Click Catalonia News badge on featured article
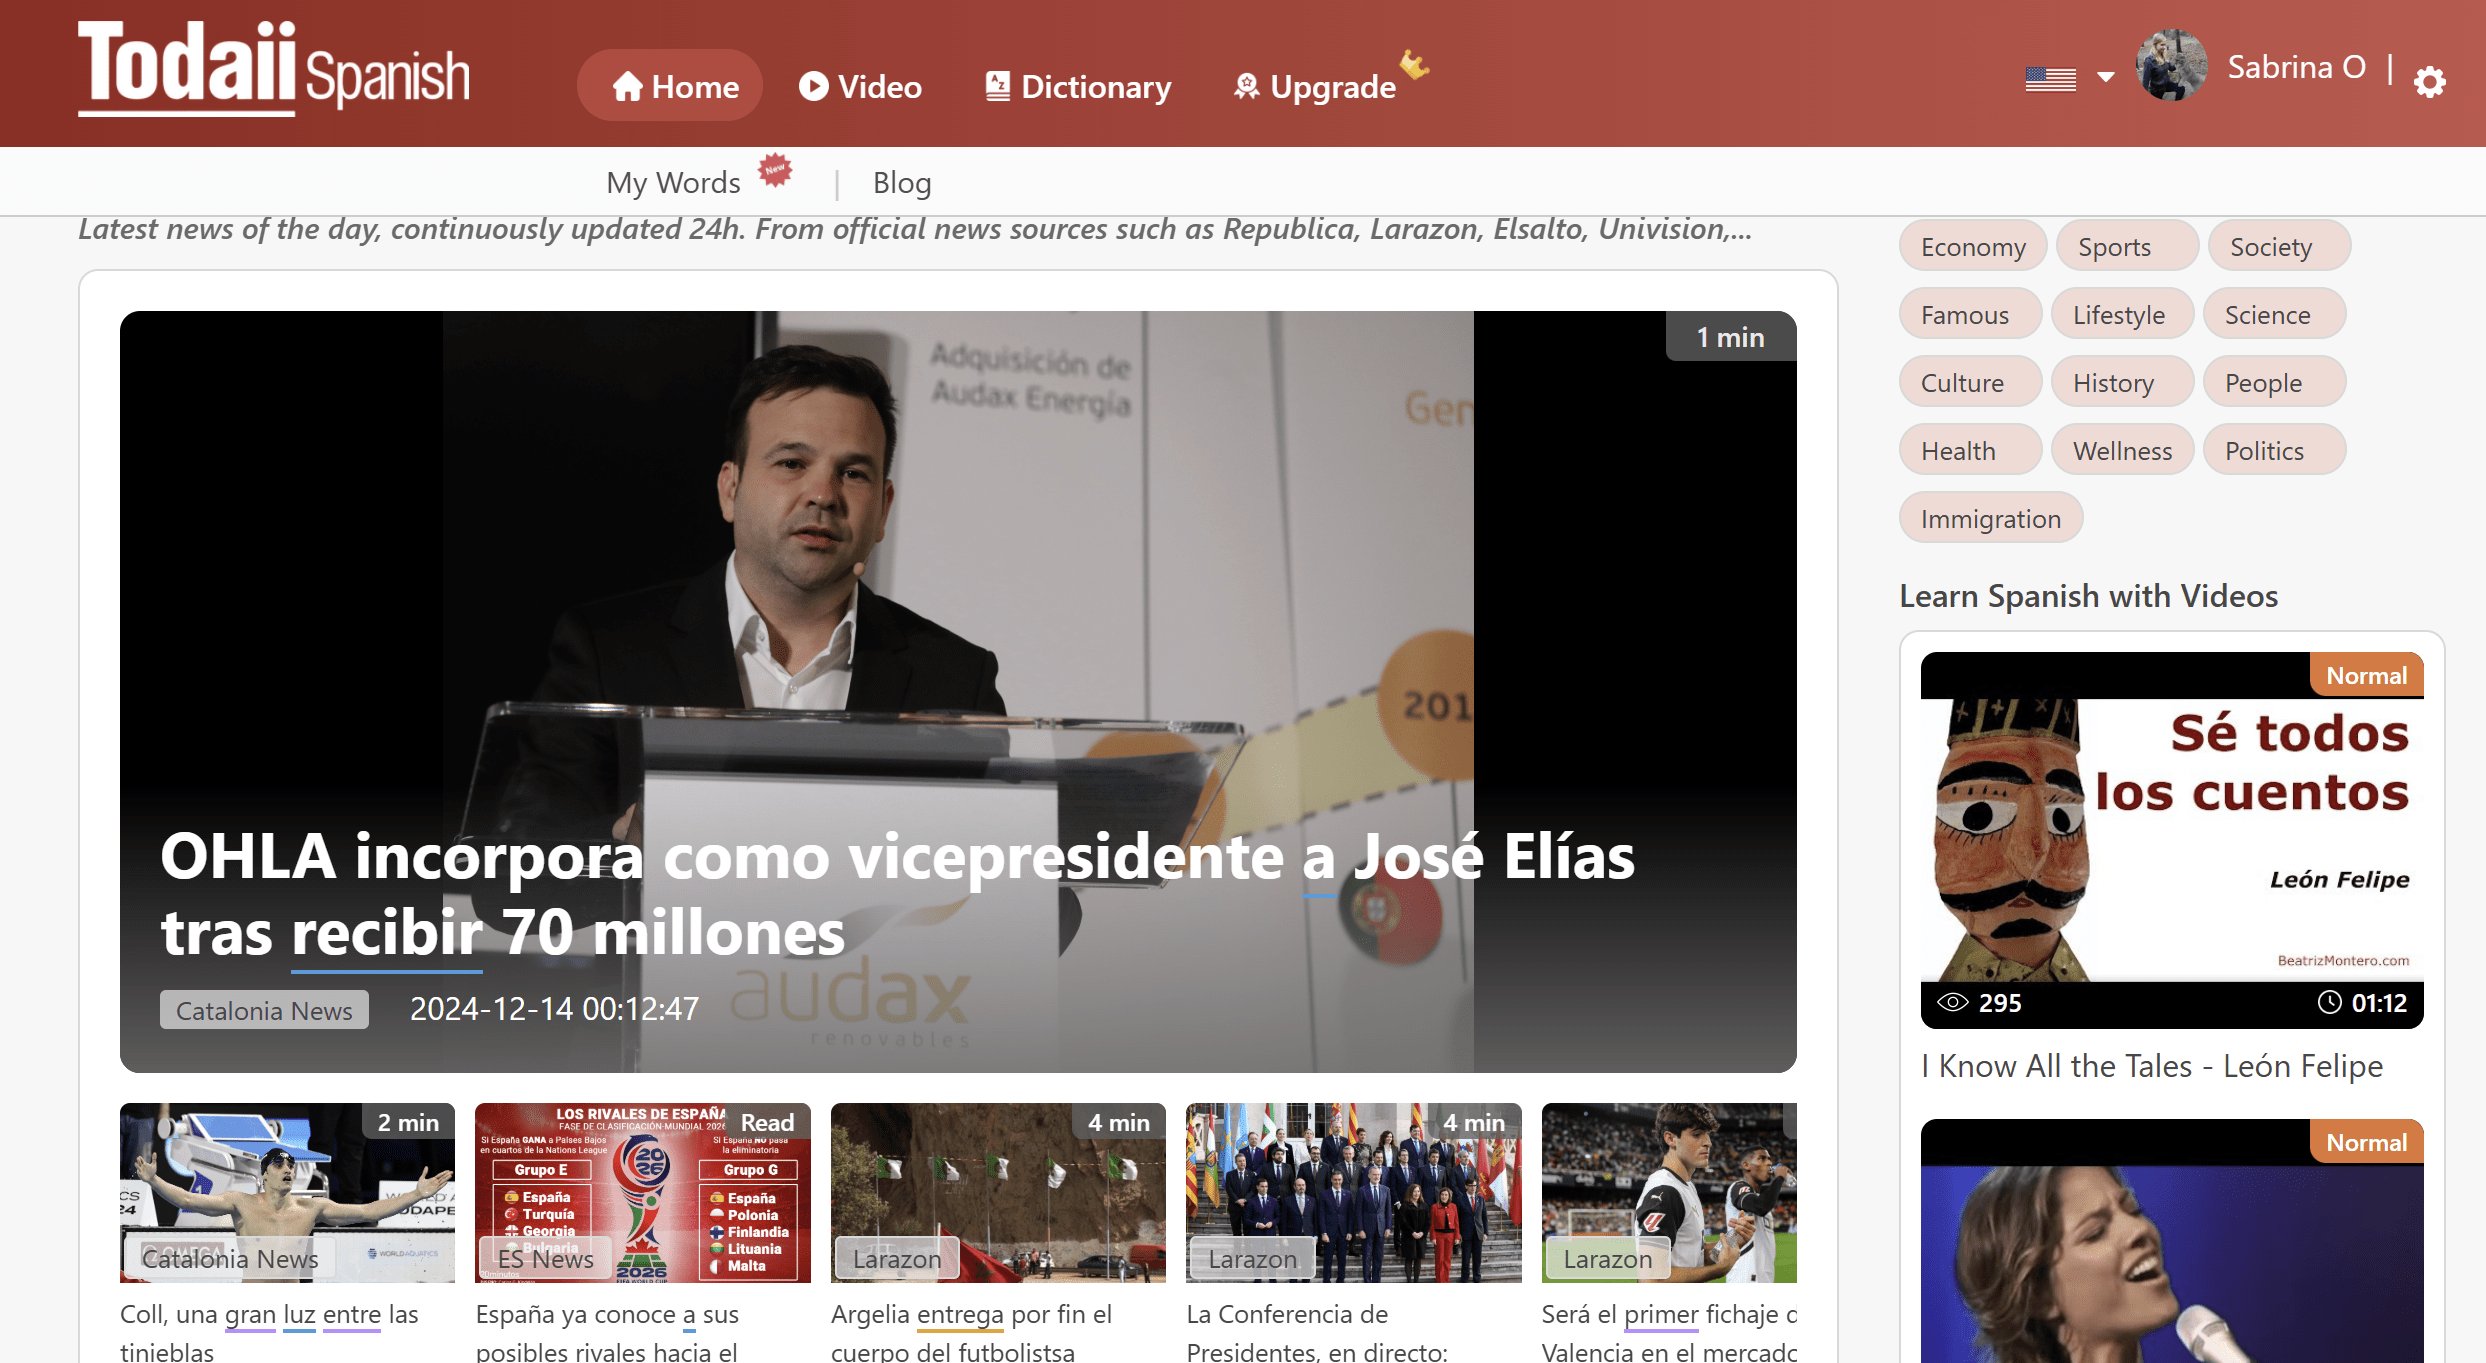Image resolution: width=2486 pixels, height=1363 pixels. click(264, 1010)
